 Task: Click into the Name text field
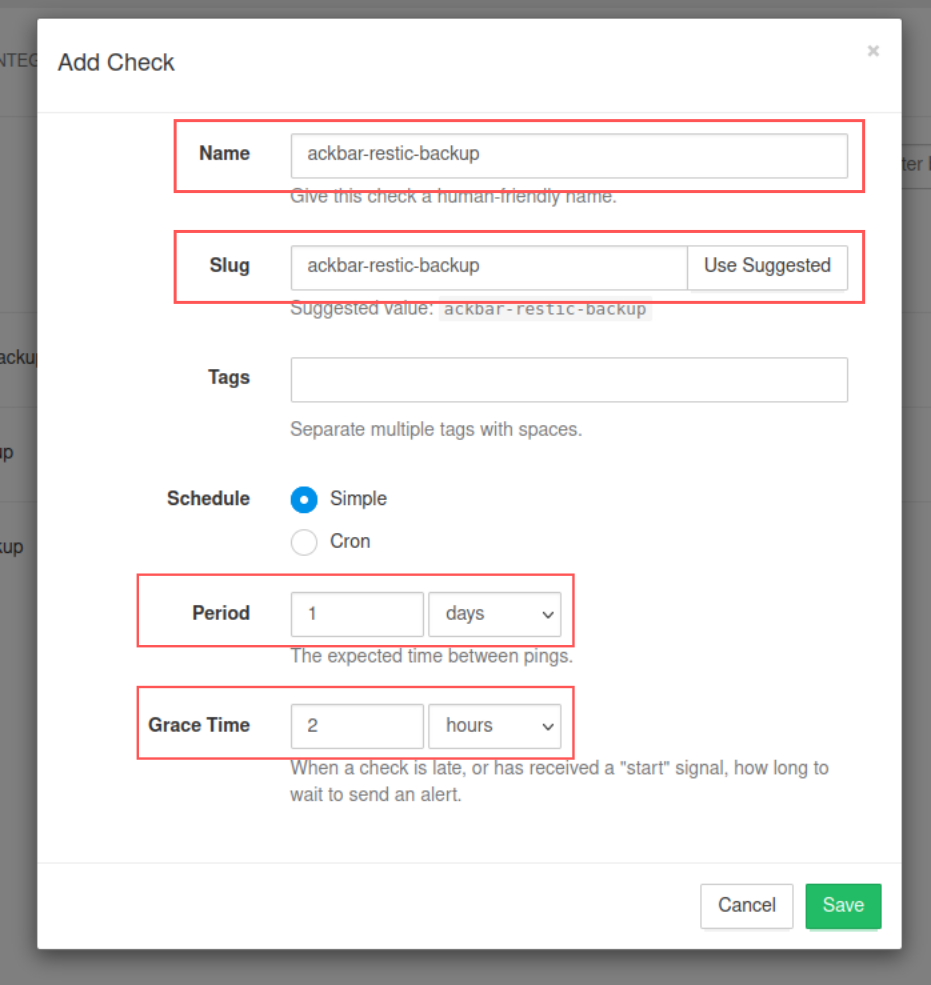click(568, 155)
